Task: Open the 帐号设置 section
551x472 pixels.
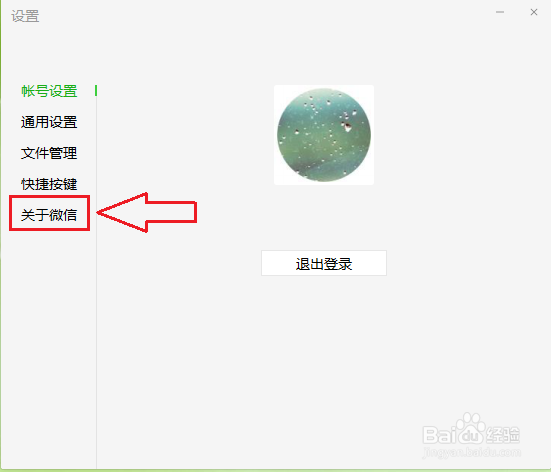Action: pyautogui.click(x=49, y=91)
